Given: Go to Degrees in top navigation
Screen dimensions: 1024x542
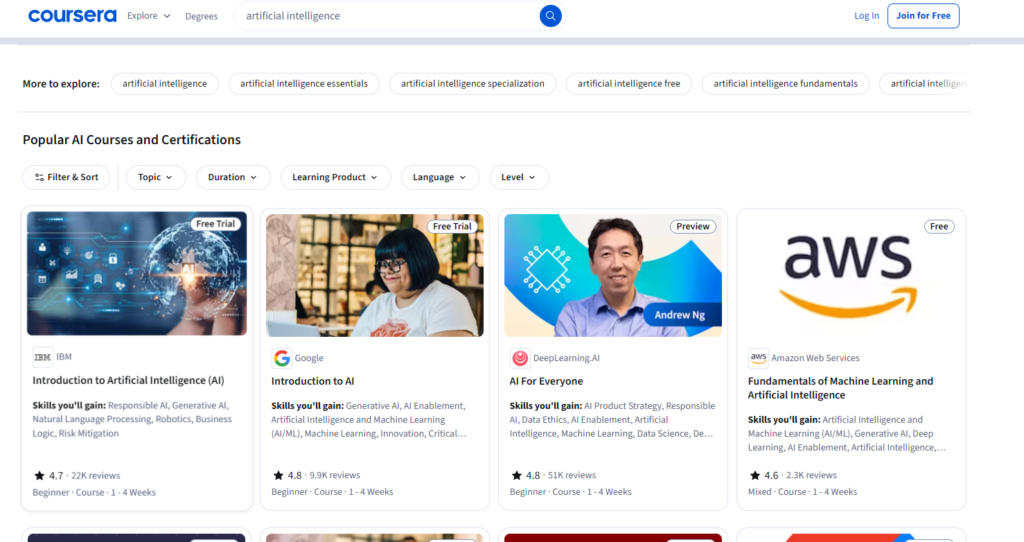Looking at the screenshot, I should coord(201,16).
